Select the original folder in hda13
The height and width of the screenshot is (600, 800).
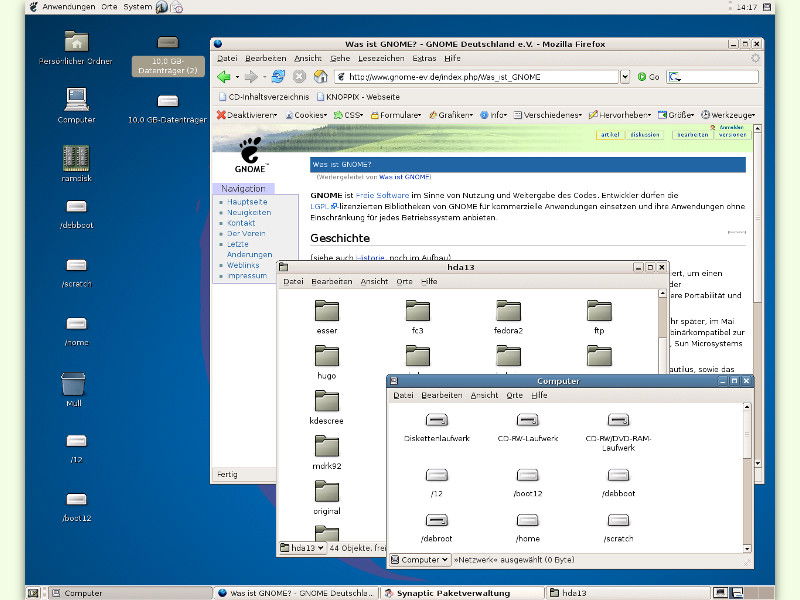coord(327,497)
